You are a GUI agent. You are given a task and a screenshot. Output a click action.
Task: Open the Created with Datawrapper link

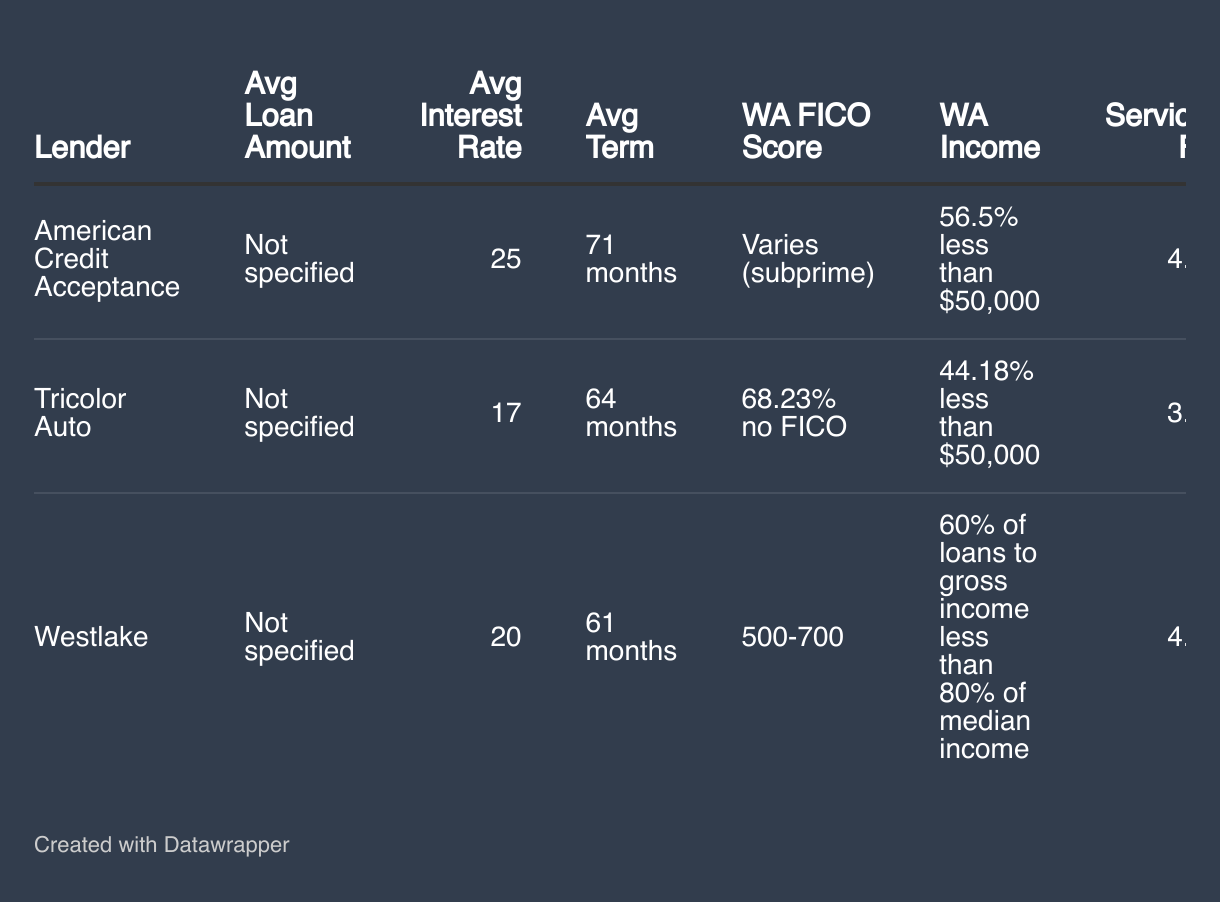pyautogui.click(x=162, y=845)
